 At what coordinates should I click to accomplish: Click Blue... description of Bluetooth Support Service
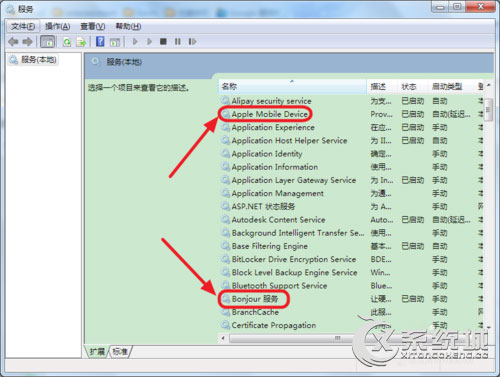pyautogui.click(x=381, y=286)
